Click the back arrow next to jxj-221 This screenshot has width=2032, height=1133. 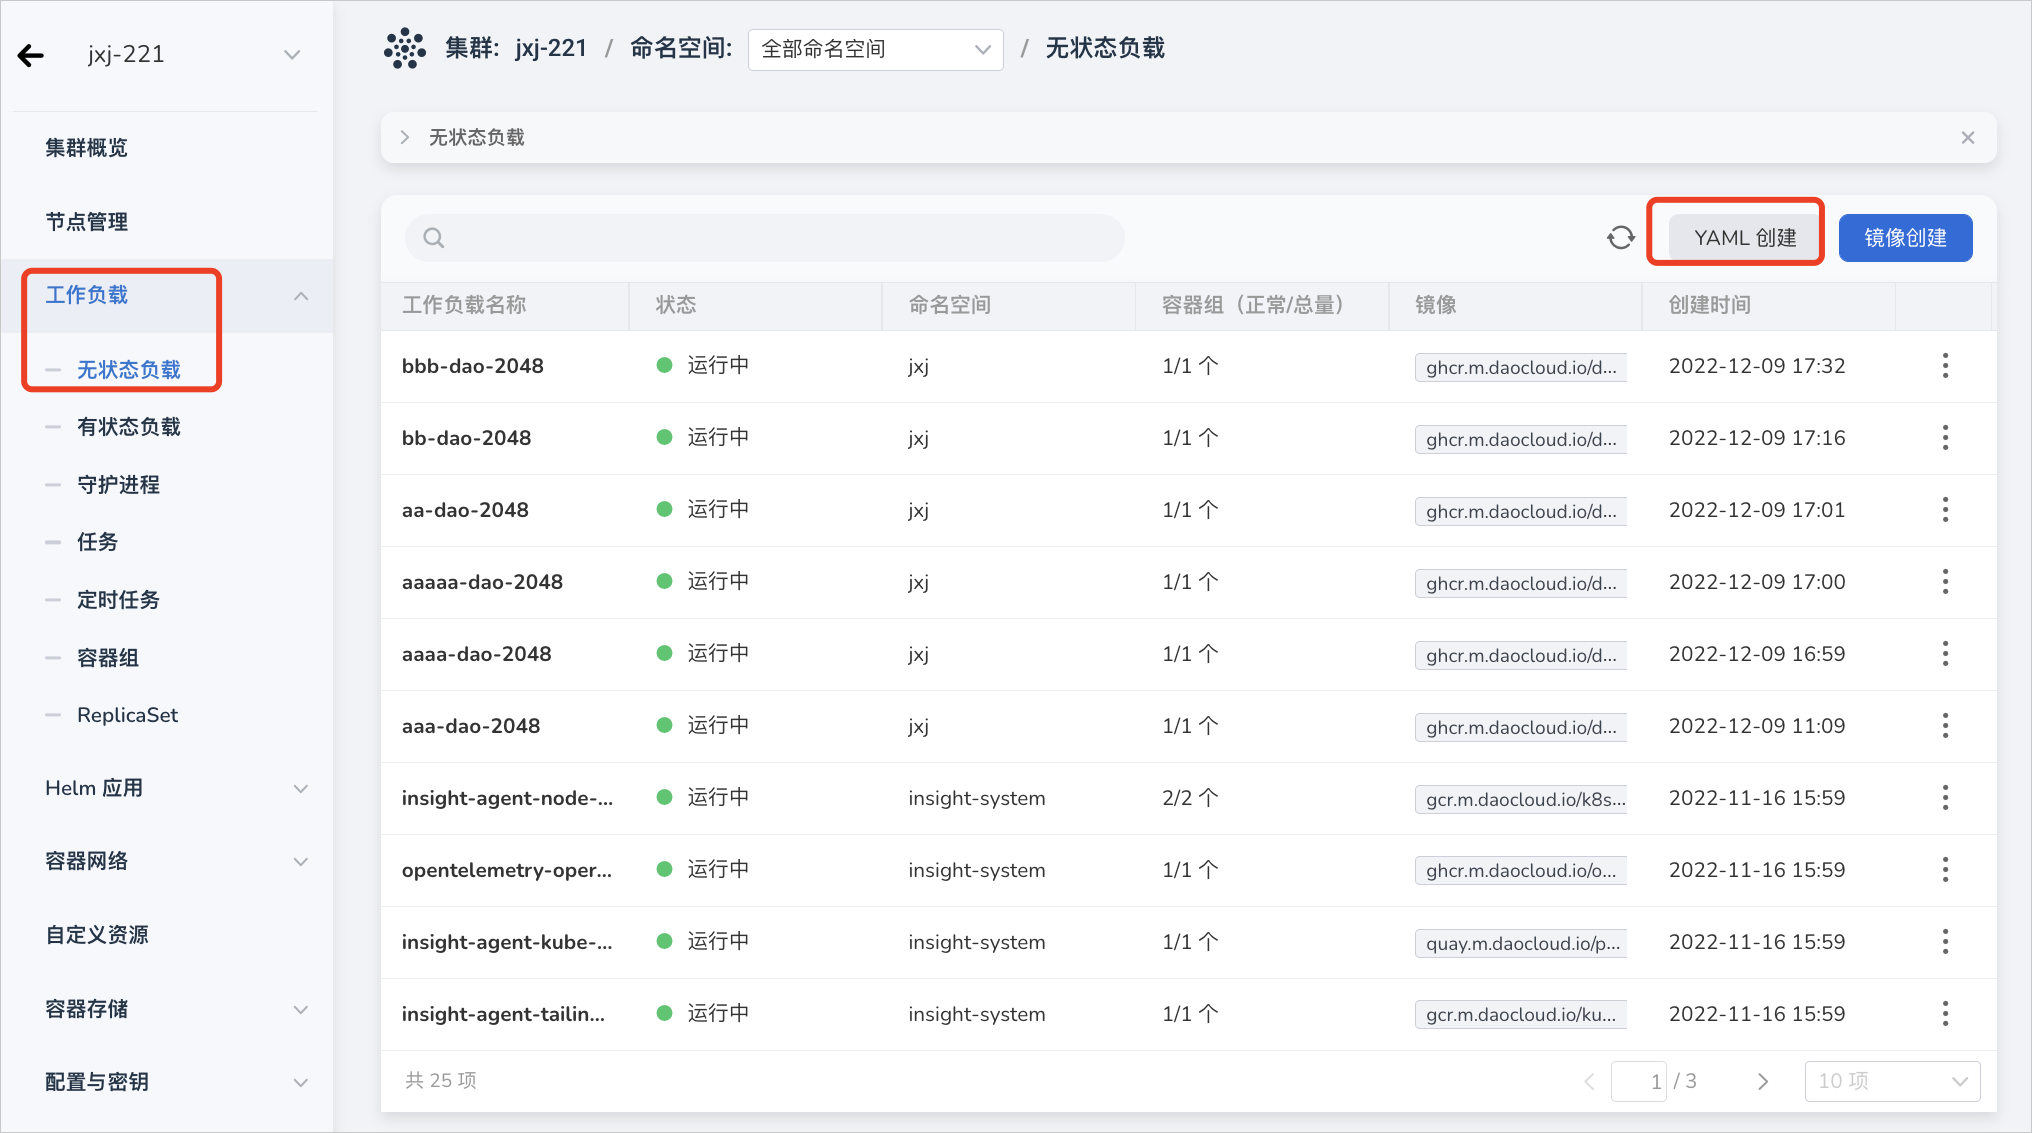tap(31, 55)
